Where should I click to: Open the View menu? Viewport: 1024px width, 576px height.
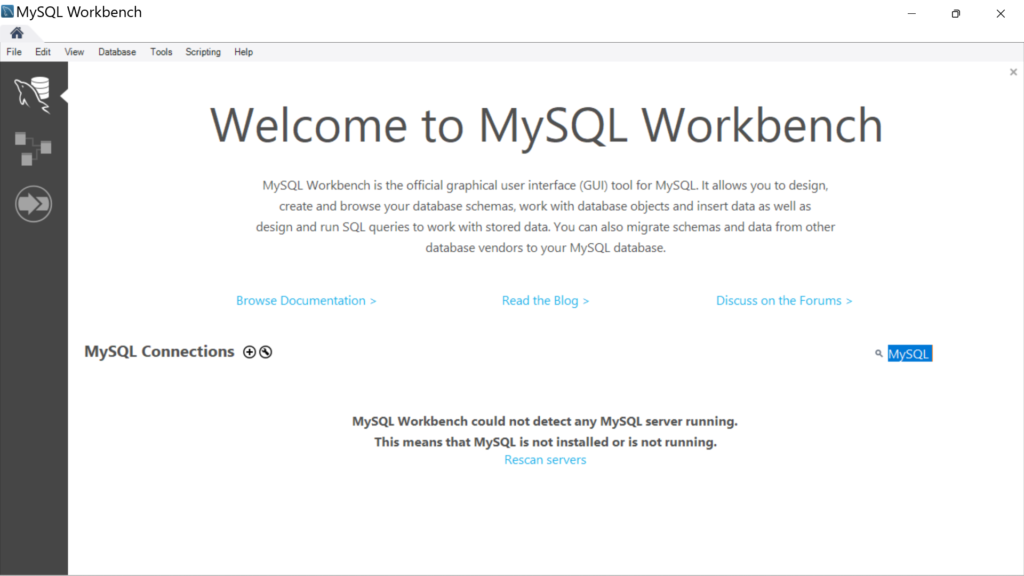74,52
